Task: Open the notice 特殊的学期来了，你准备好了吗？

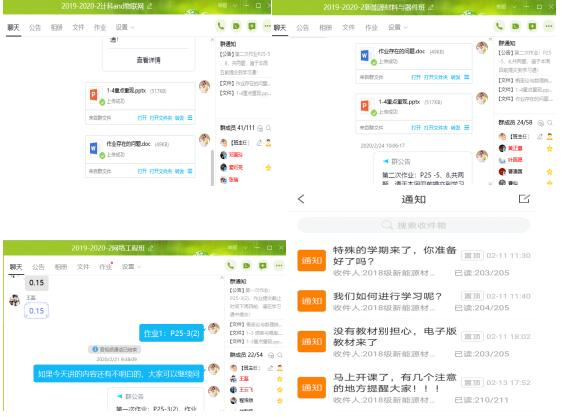Action: pyautogui.click(x=414, y=261)
